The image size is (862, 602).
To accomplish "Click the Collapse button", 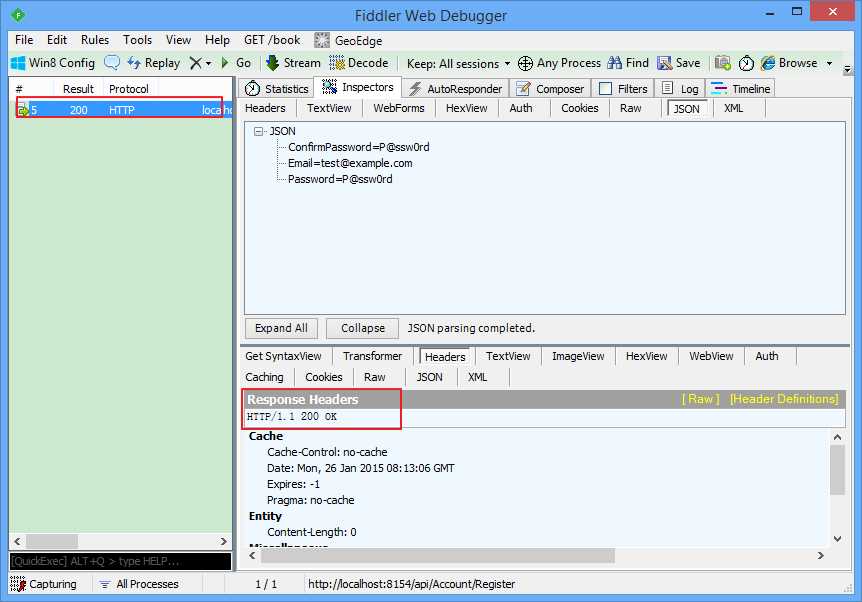I will [x=362, y=328].
